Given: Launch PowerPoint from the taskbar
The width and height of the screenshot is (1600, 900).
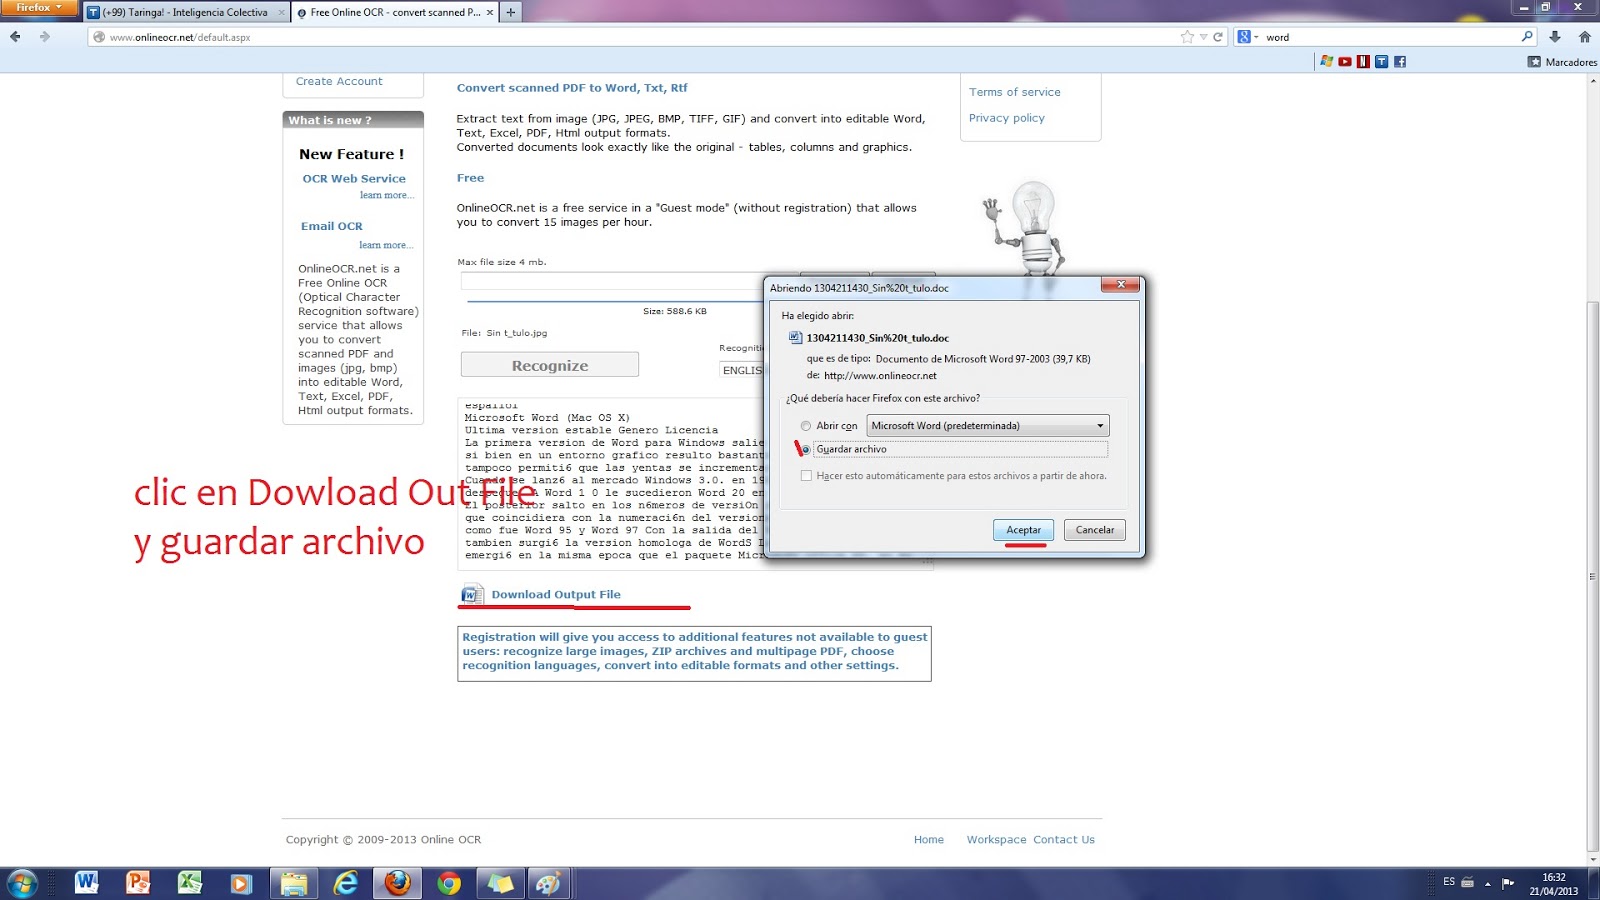Looking at the screenshot, I should (x=138, y=883).
